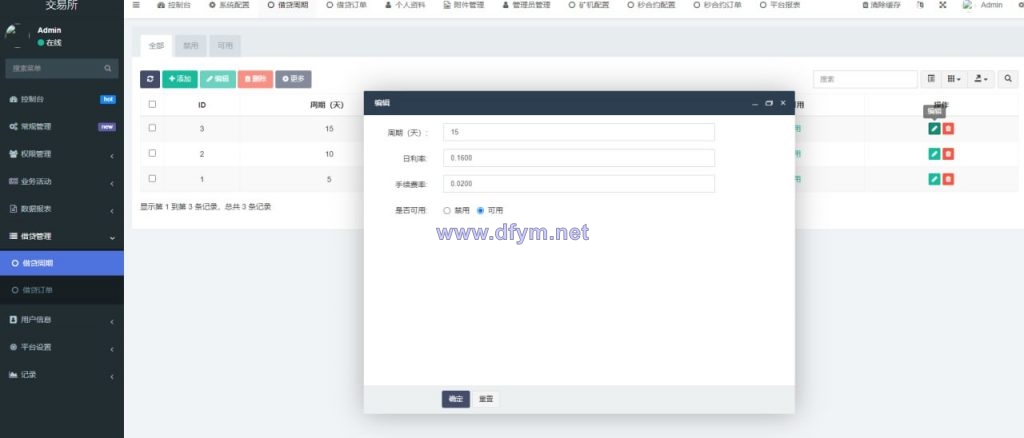Open the 系统配置 top tab
1024x438 pixels.
coord(229,5)
